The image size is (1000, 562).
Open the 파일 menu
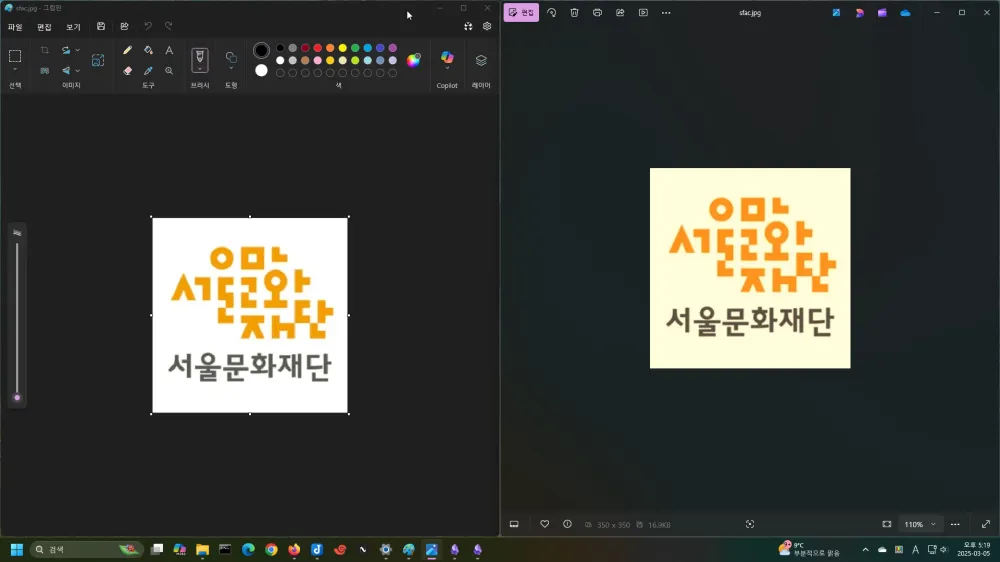(x=15, y=27)
